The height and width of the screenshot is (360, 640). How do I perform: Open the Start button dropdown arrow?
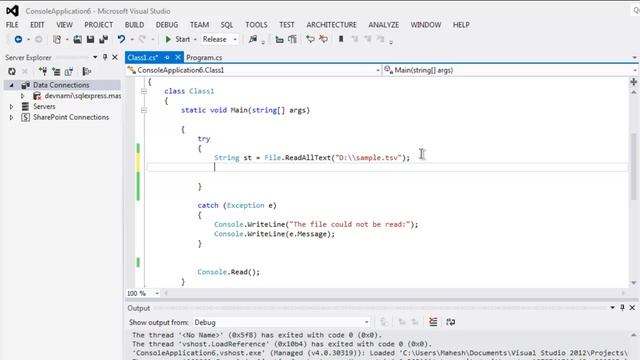coord(195,40)
